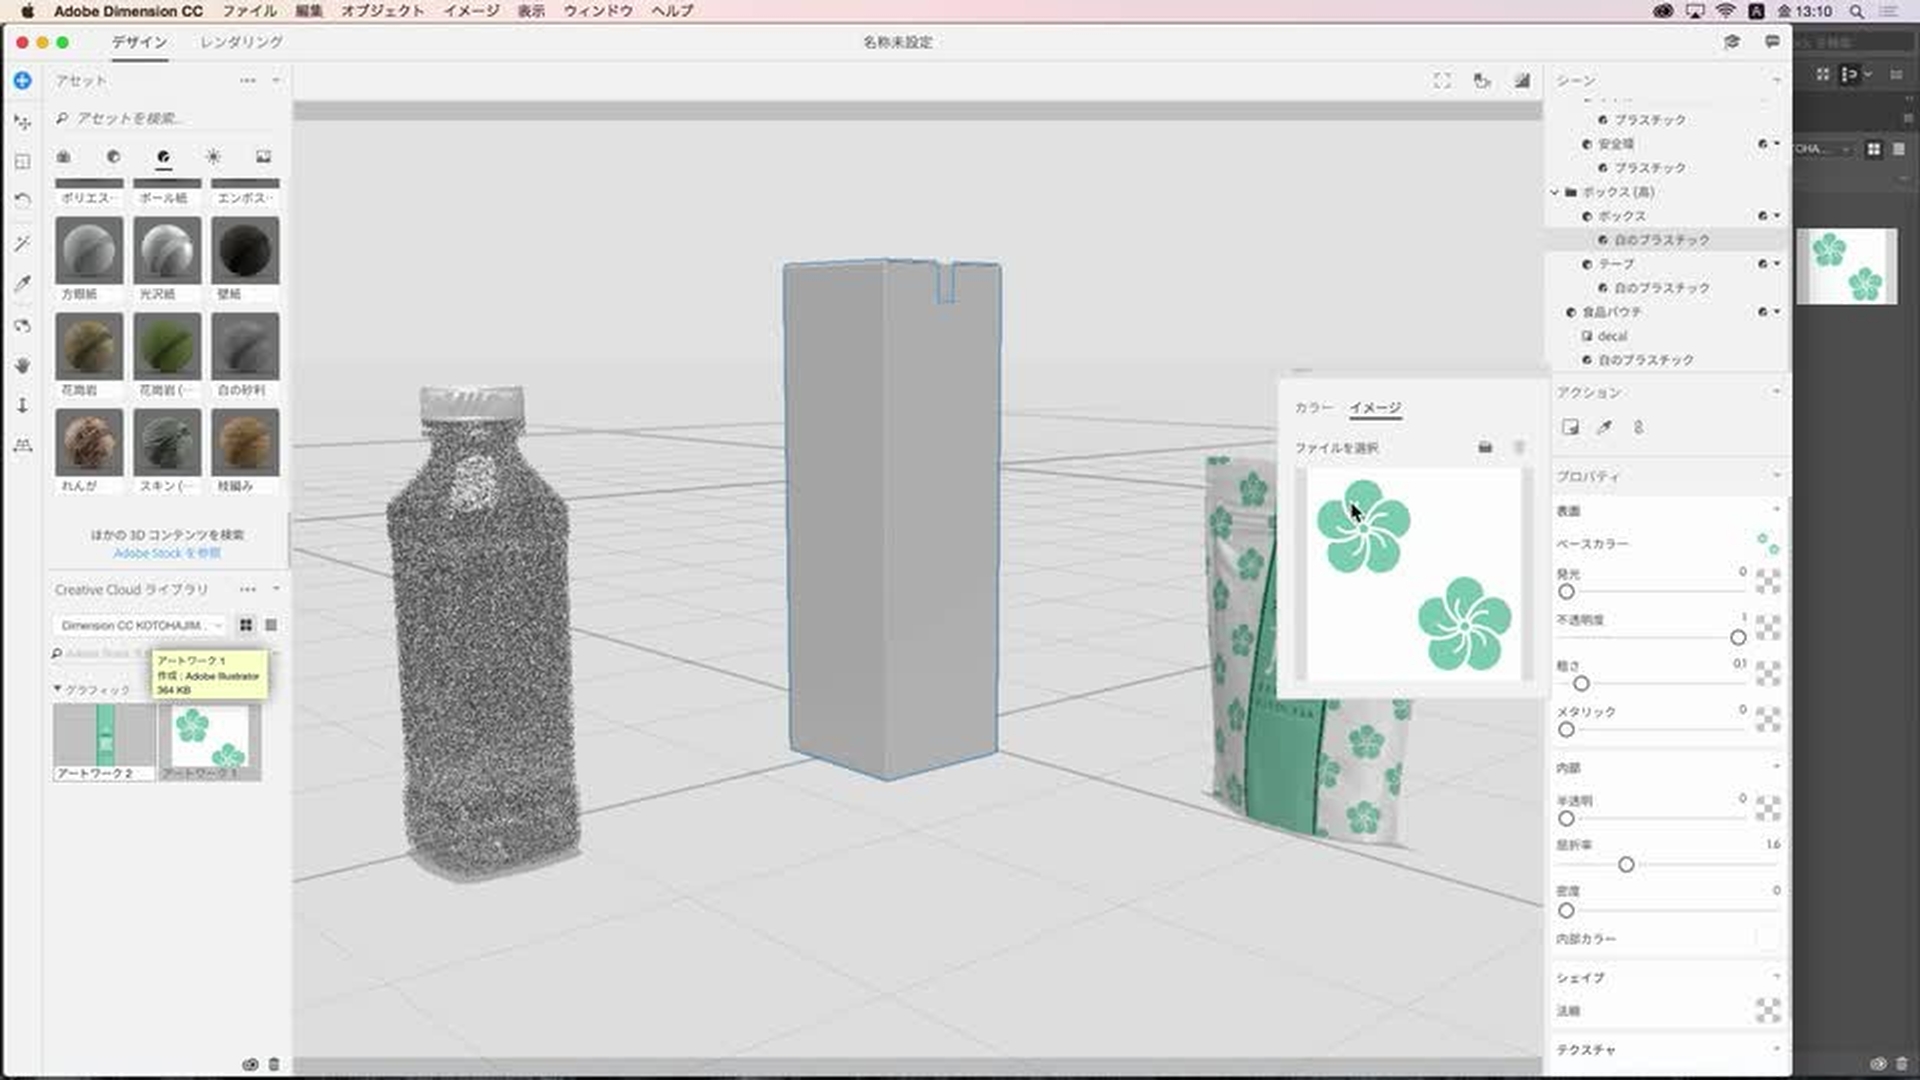Click the Place Decal action icon

(x=1570, y=427)
